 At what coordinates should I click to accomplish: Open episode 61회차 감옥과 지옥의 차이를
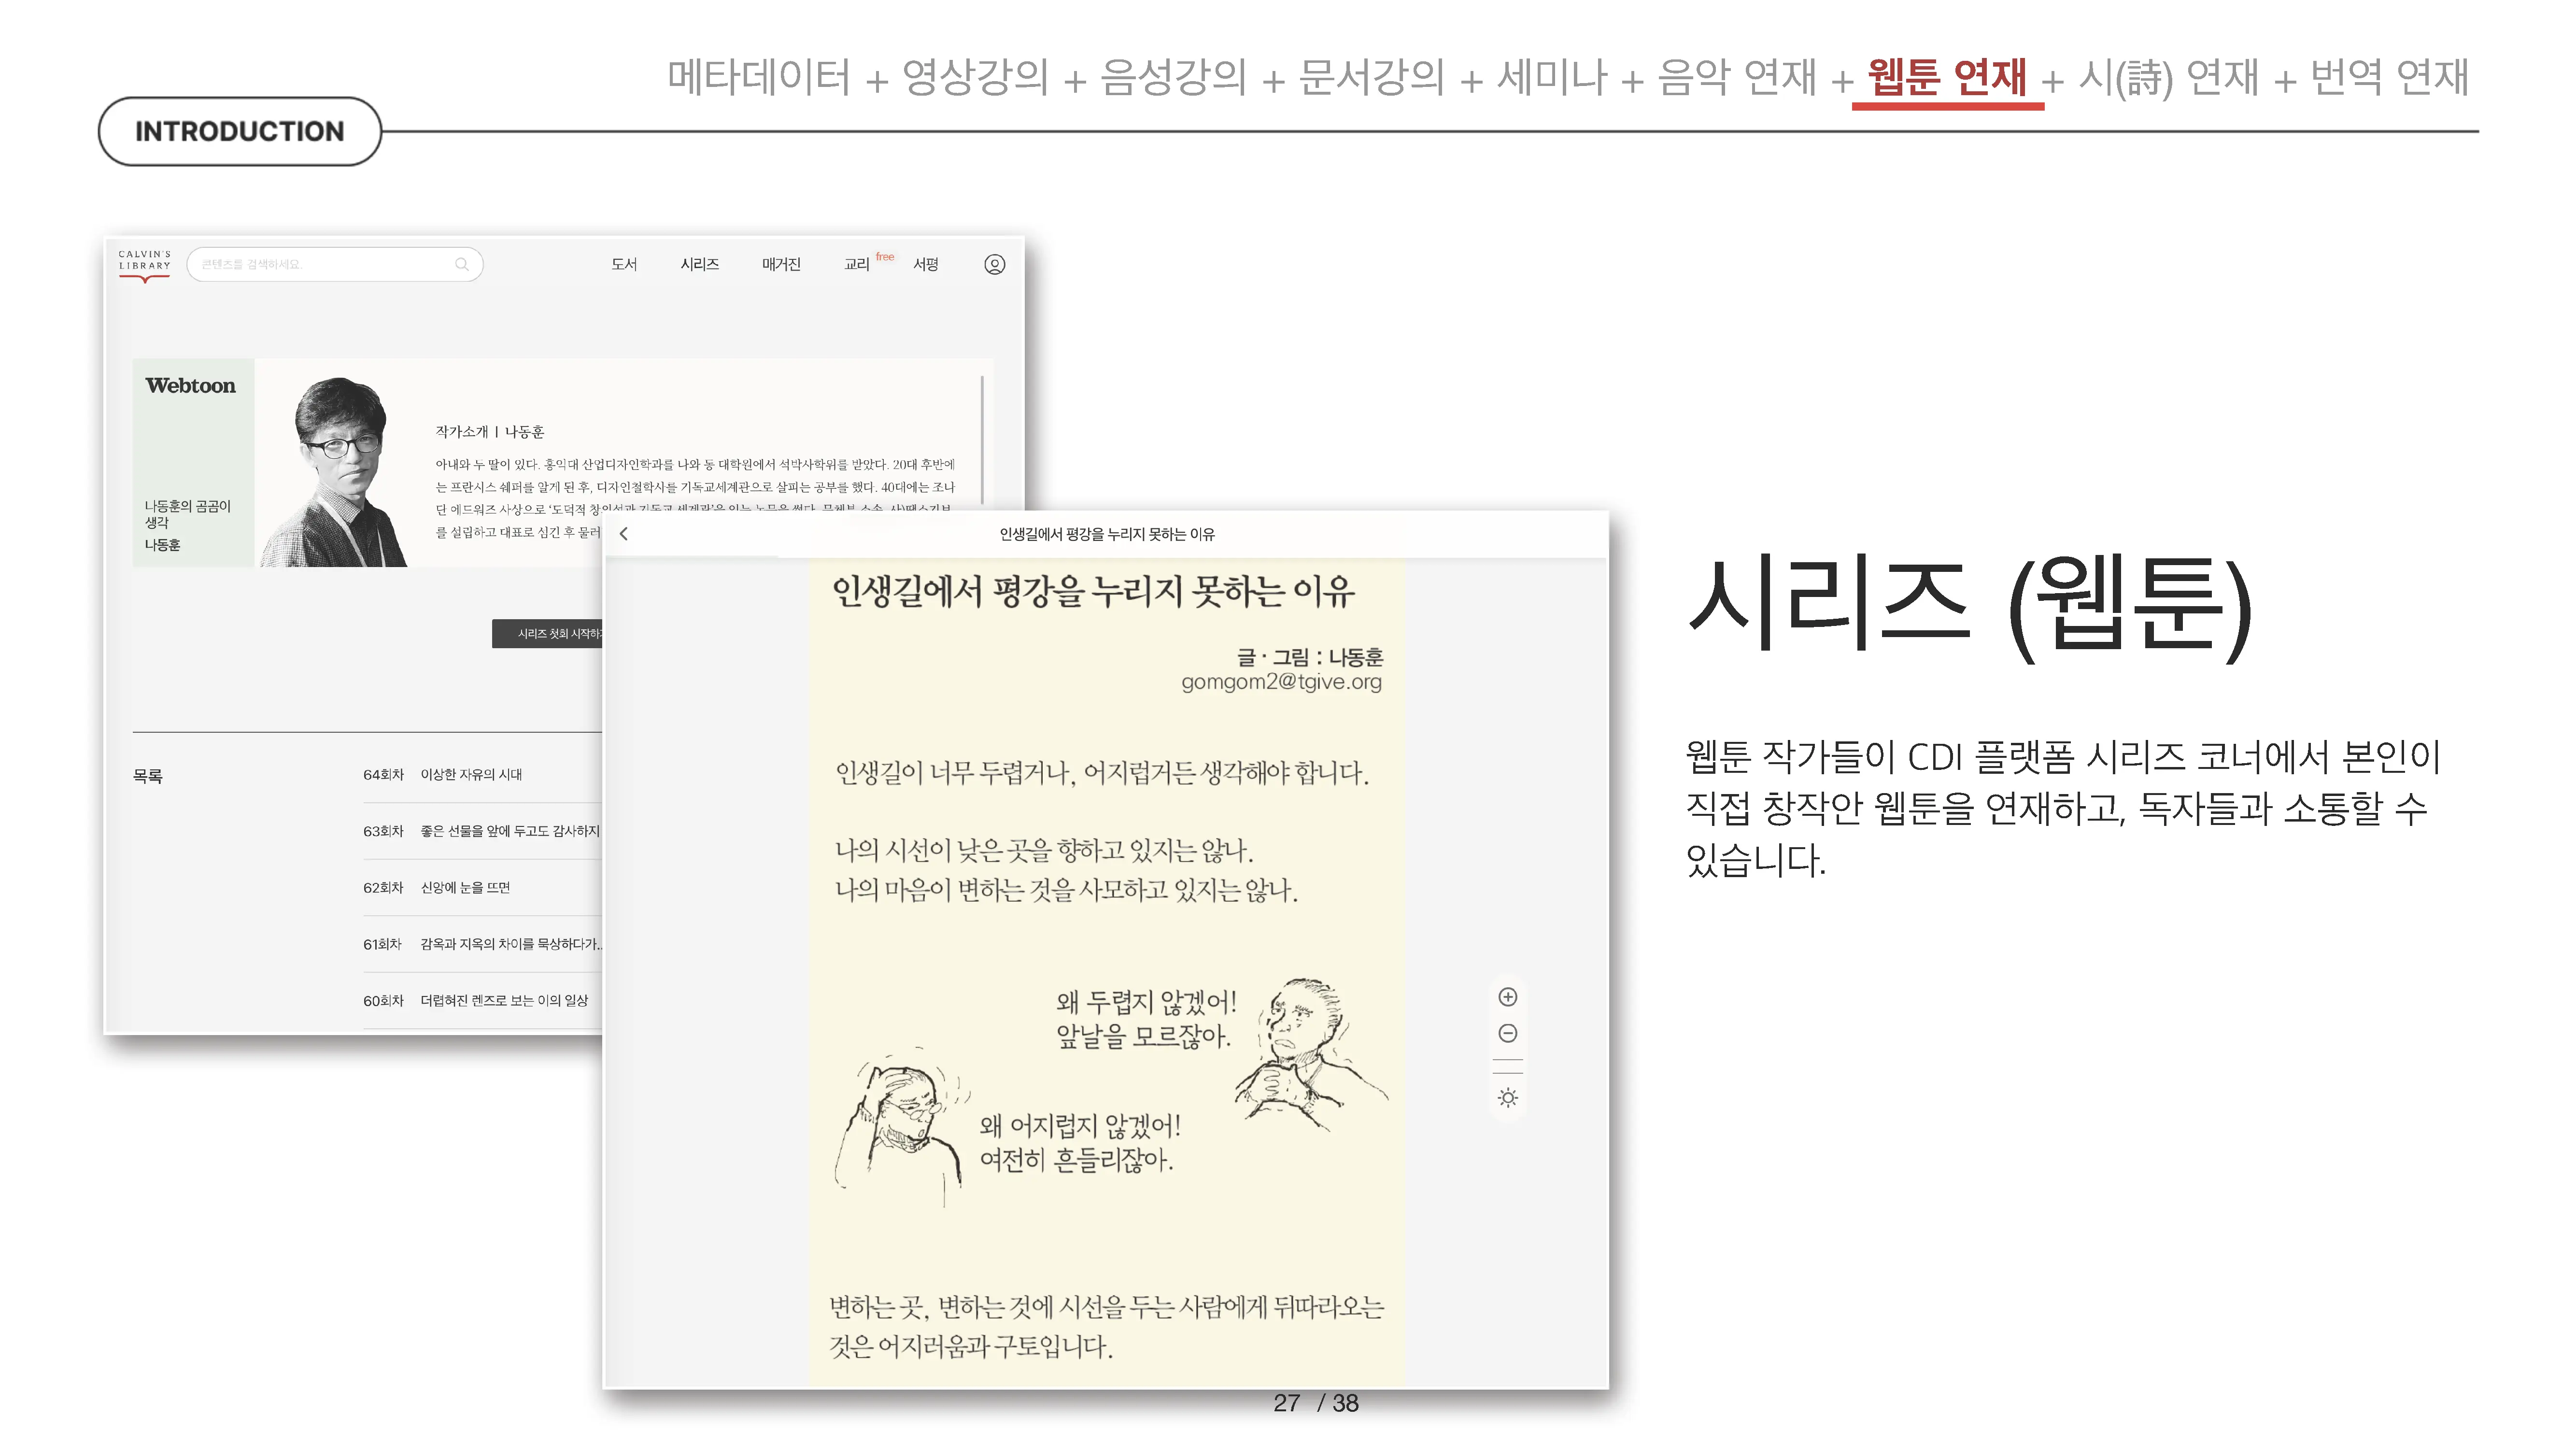(482, 944)
